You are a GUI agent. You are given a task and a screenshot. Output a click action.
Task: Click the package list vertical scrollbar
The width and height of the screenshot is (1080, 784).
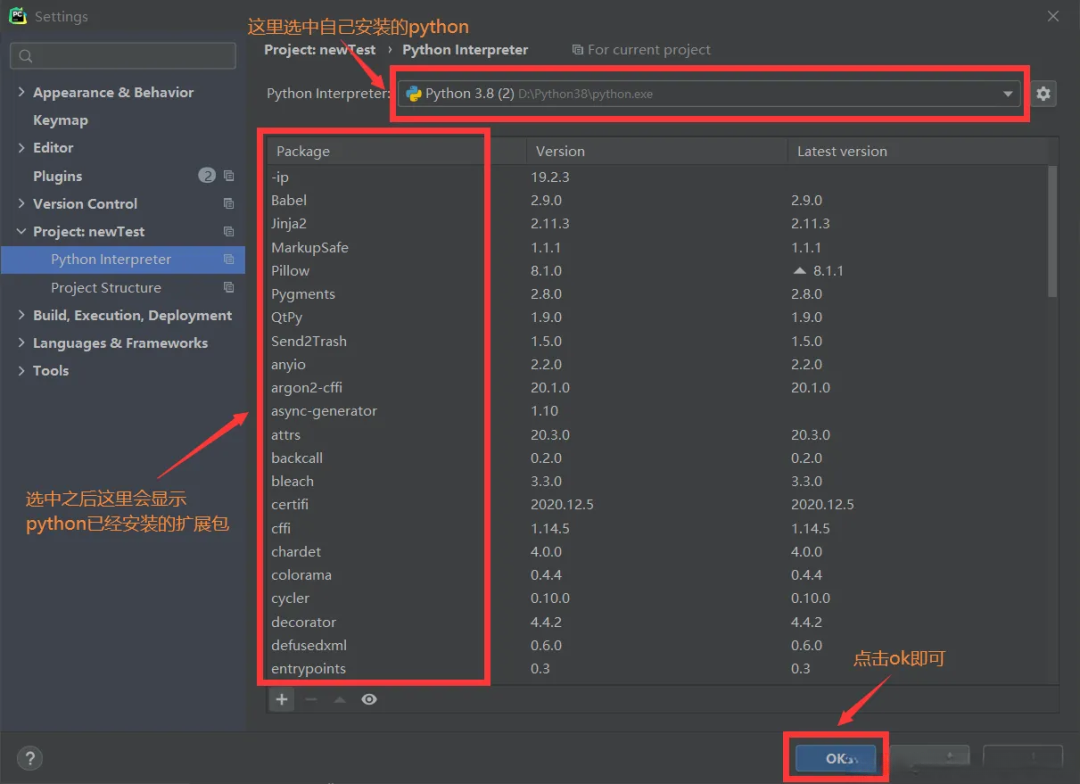pos(1052,231)
